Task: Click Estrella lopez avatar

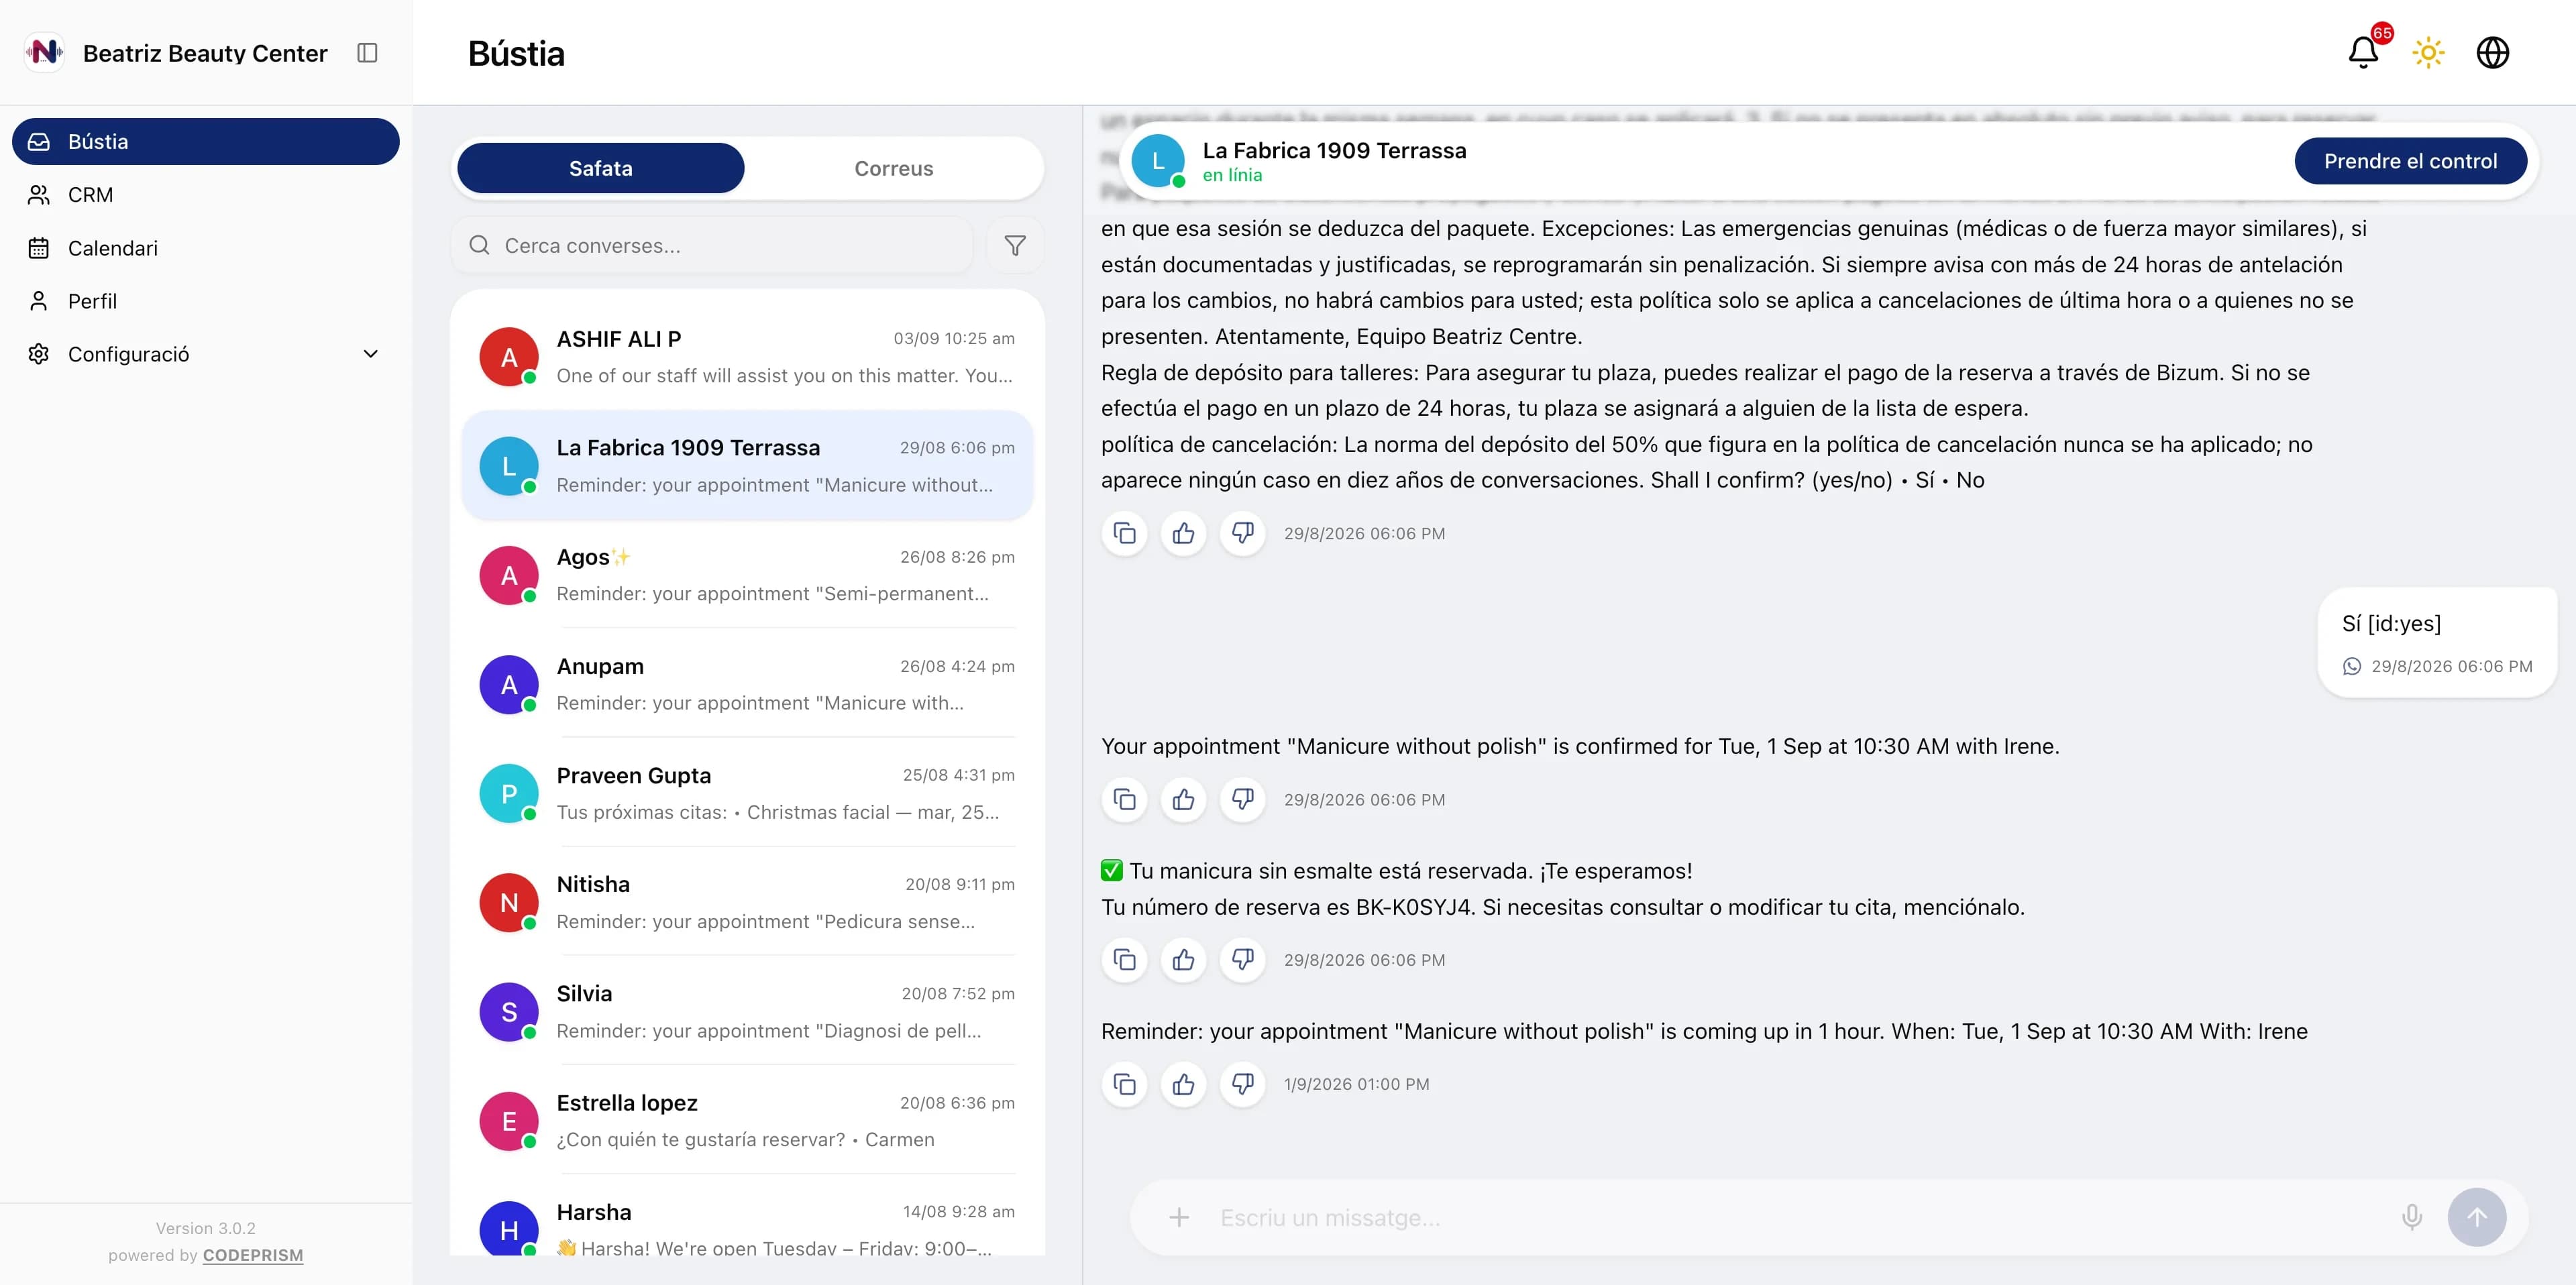Action: [509, 1121]
